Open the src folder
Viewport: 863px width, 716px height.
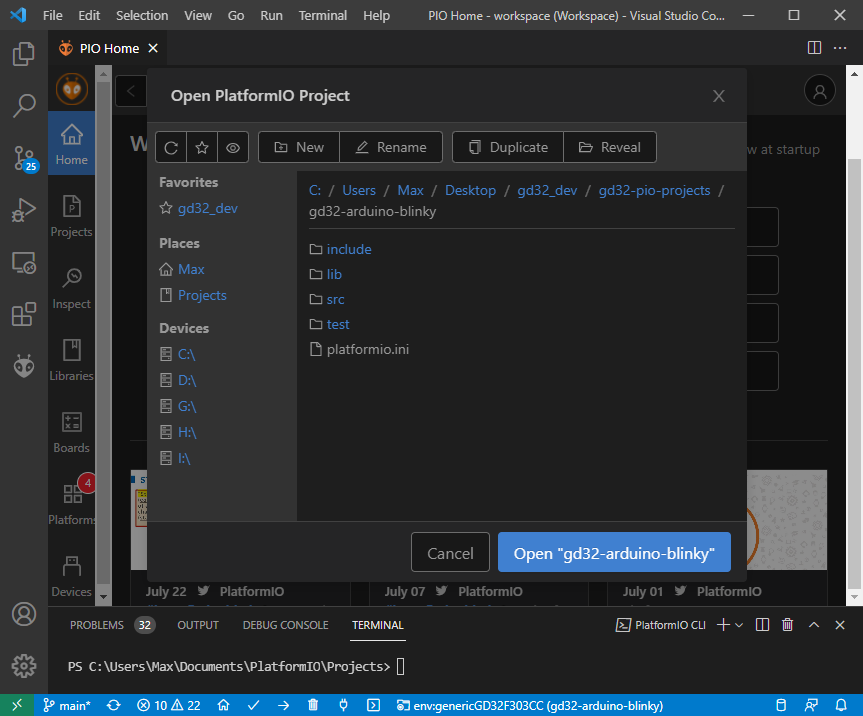tap(335, 299)
